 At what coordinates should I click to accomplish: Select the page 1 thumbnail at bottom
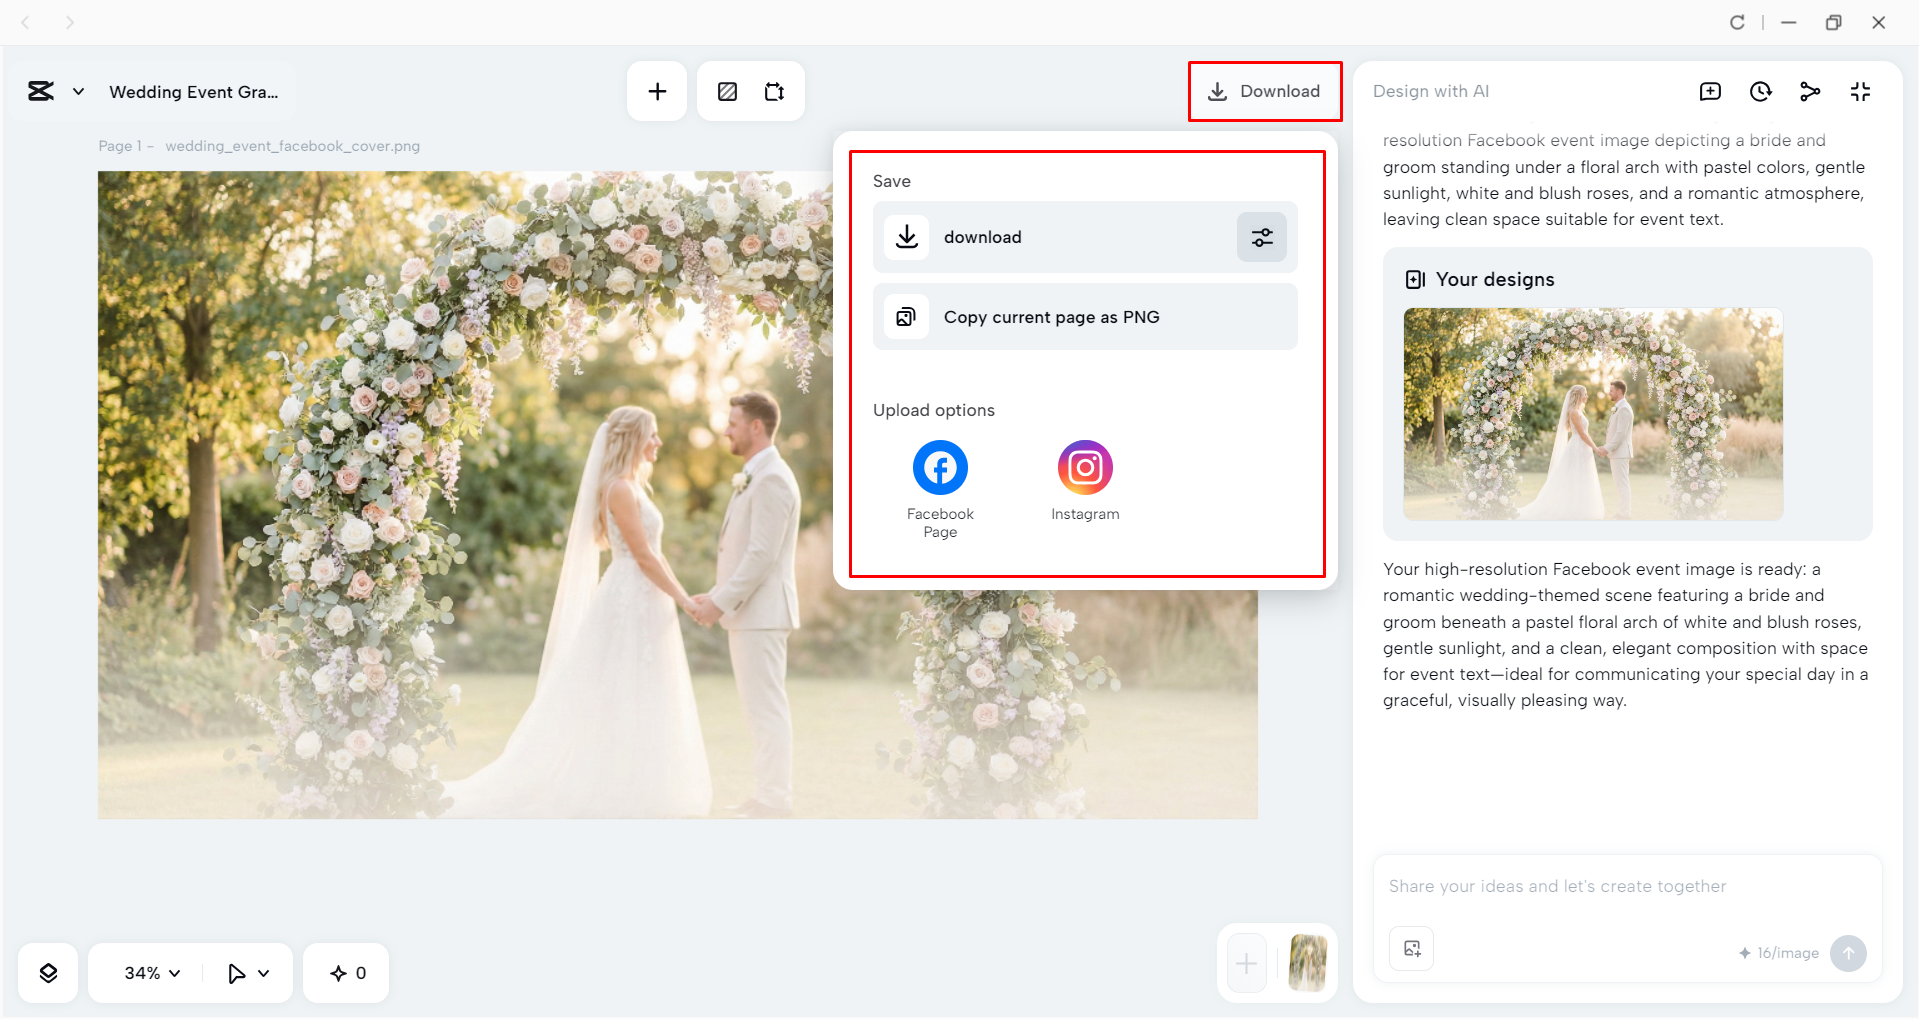click(1307, 963)
